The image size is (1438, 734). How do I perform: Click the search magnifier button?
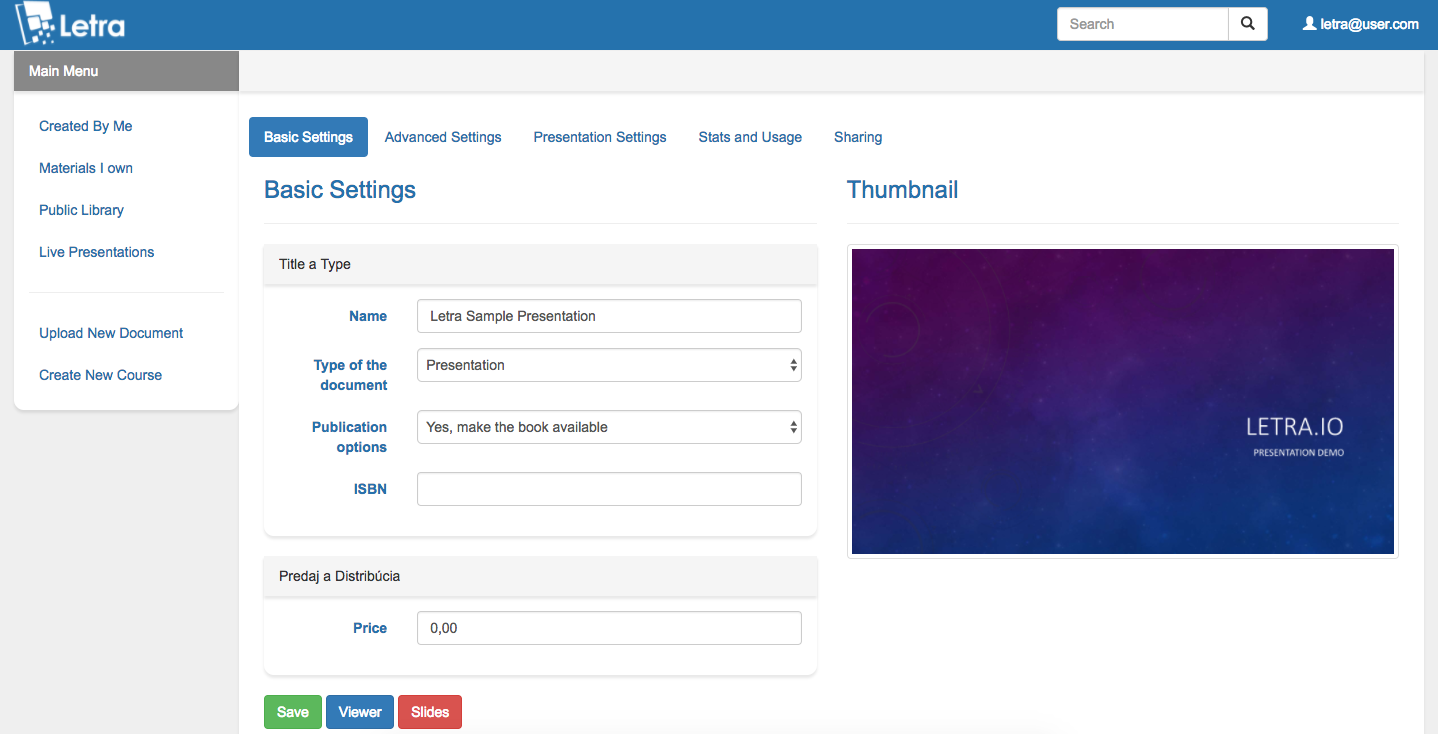pyautogui.click(x=1247, y=24)
